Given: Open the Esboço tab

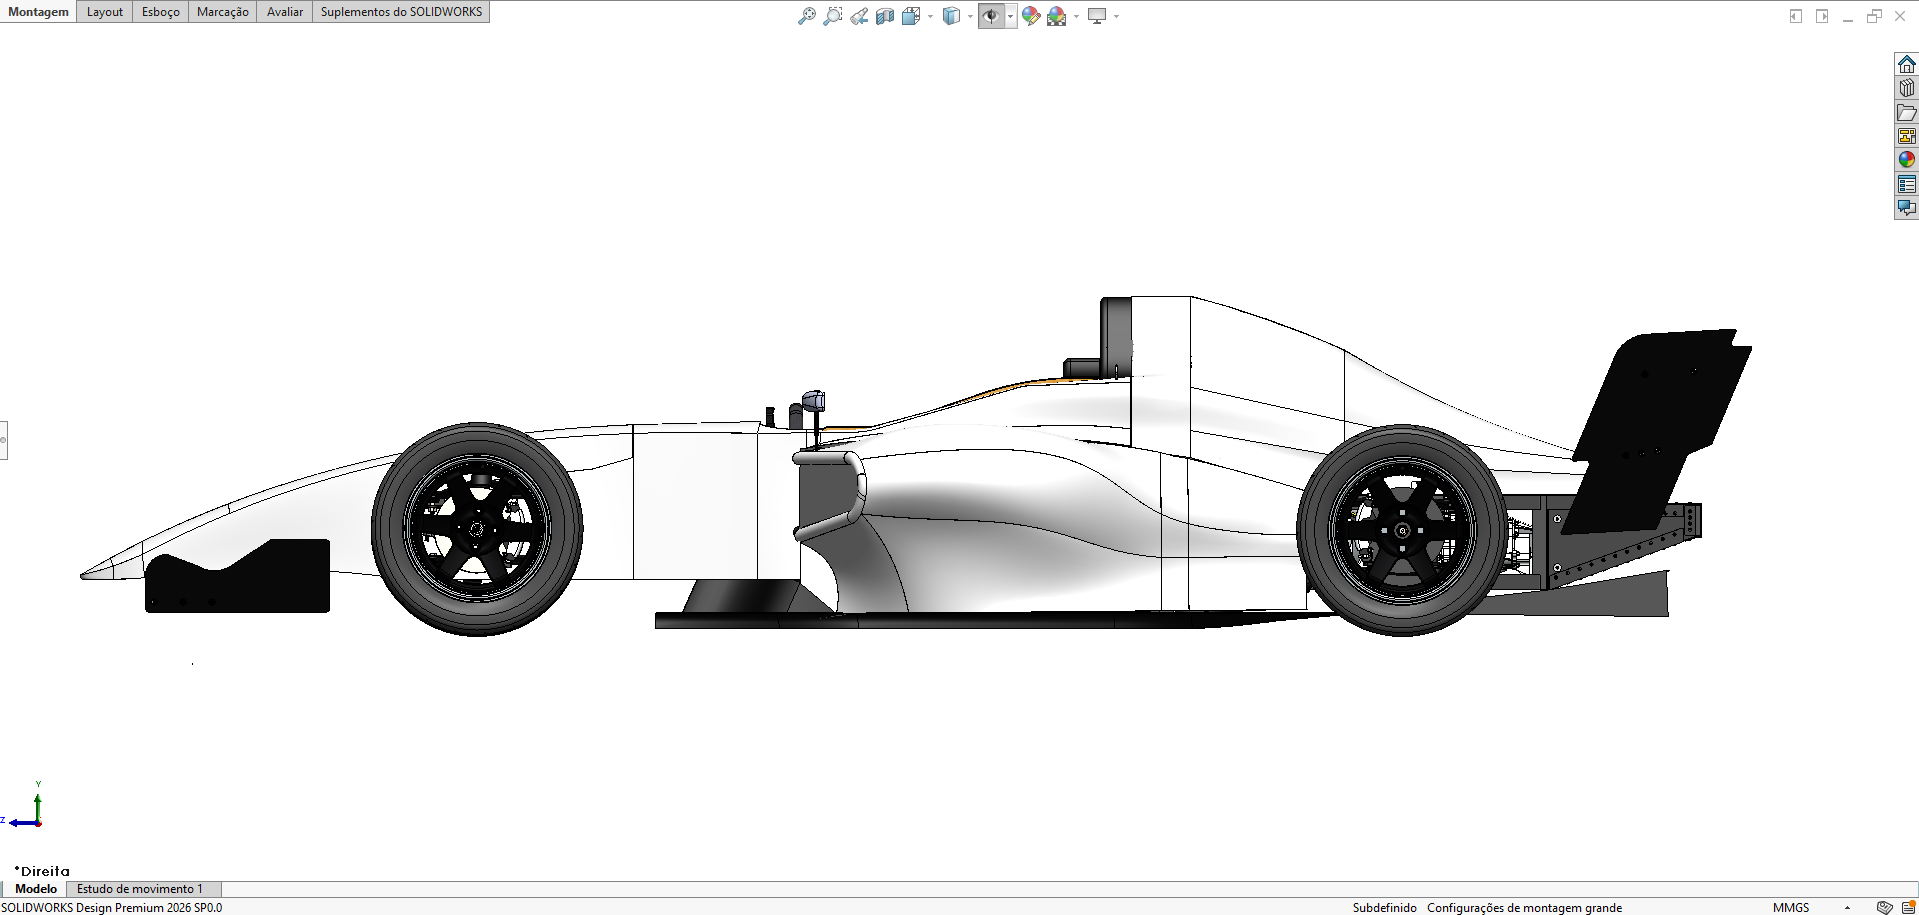Looking at the screenshot, I should coord(161,12).
